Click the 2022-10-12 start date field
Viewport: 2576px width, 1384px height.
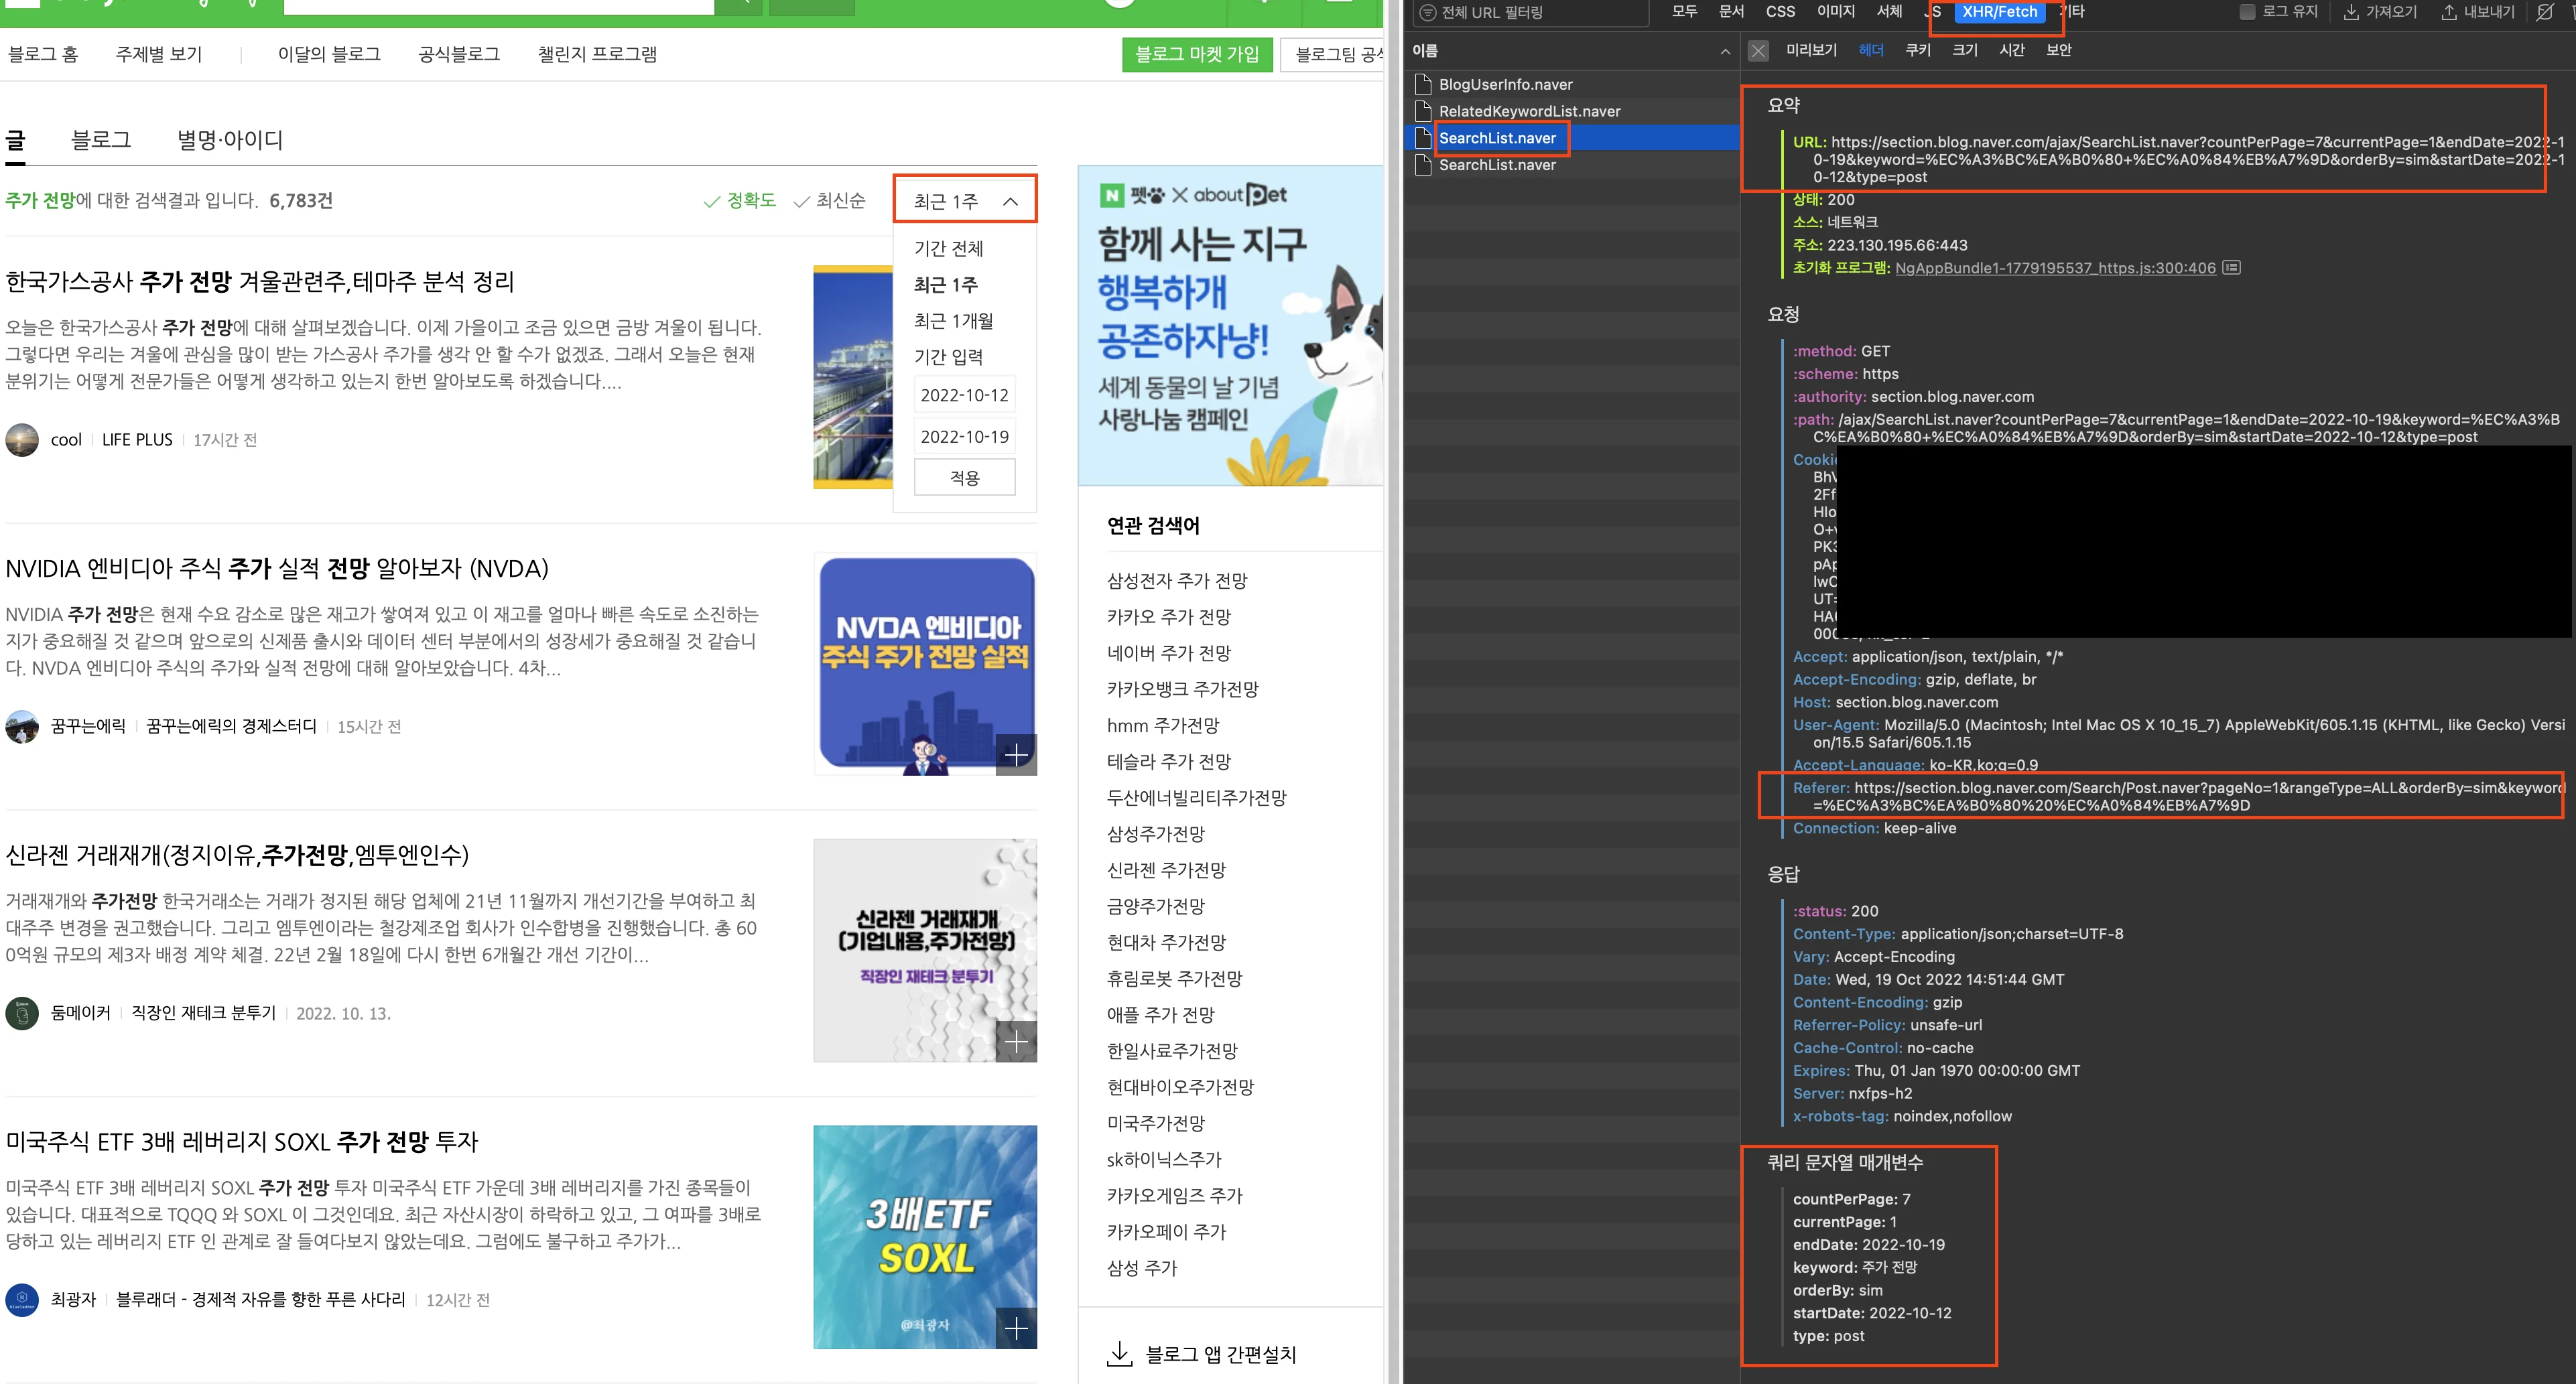[x=964, y=395]
